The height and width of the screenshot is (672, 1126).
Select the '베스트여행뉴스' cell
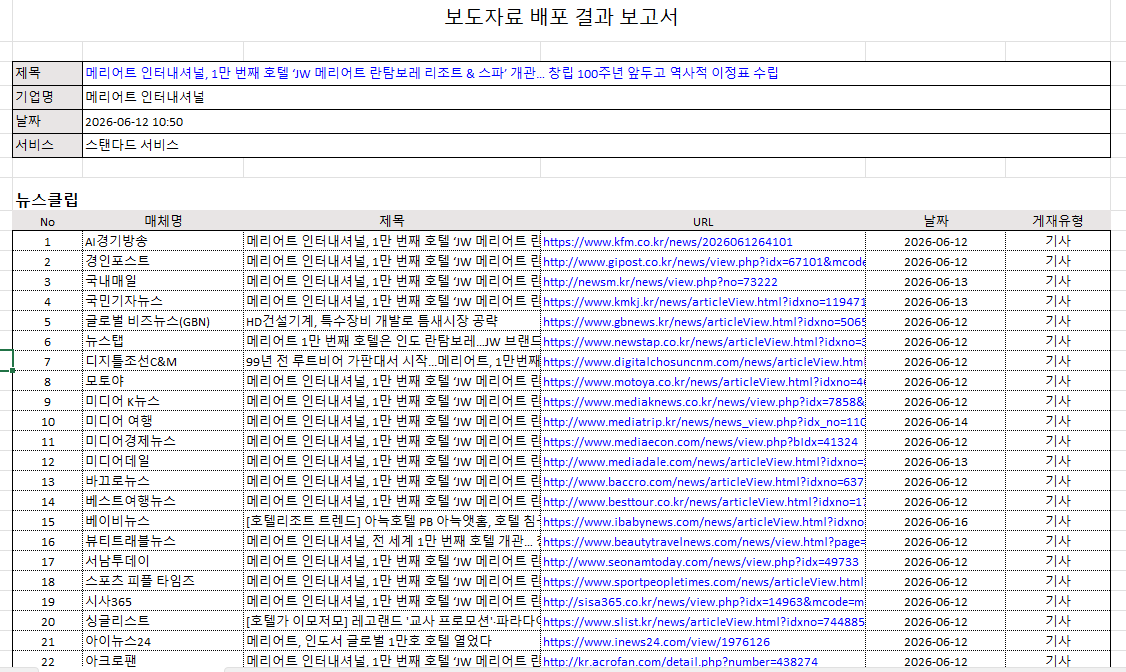tap(163, 502)
